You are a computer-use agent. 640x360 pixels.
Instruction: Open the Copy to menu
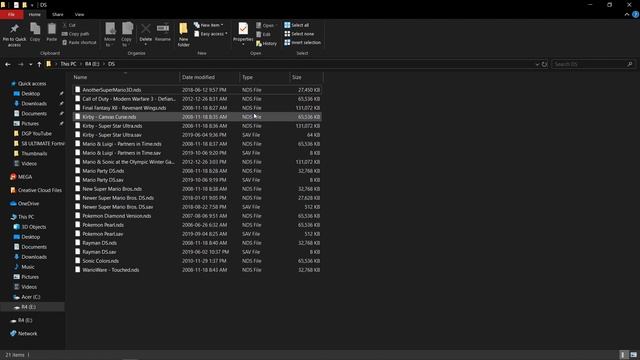tap(127, 34)
